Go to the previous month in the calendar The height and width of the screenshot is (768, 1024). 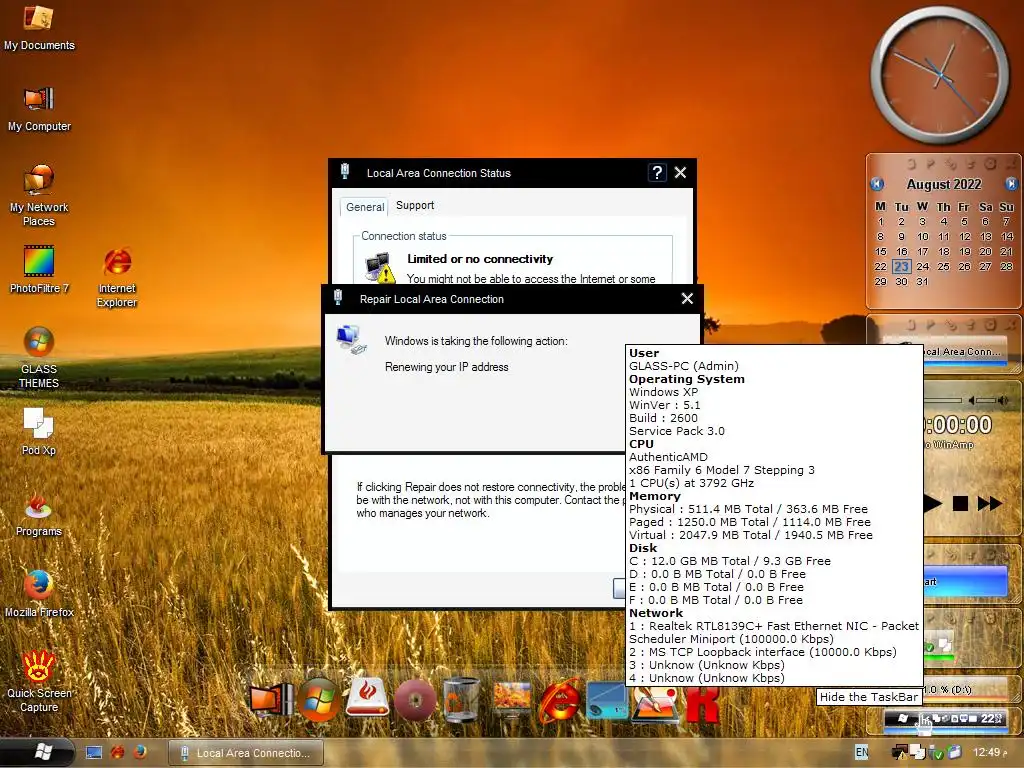[x=877, y=184]
